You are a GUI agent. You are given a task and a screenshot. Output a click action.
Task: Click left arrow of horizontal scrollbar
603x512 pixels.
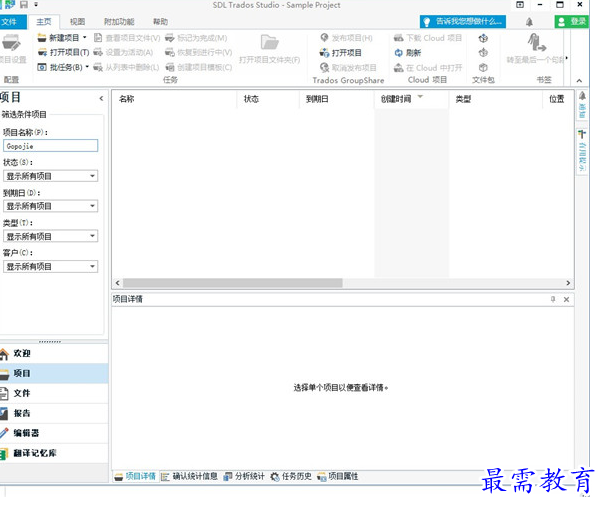(117, 283)
